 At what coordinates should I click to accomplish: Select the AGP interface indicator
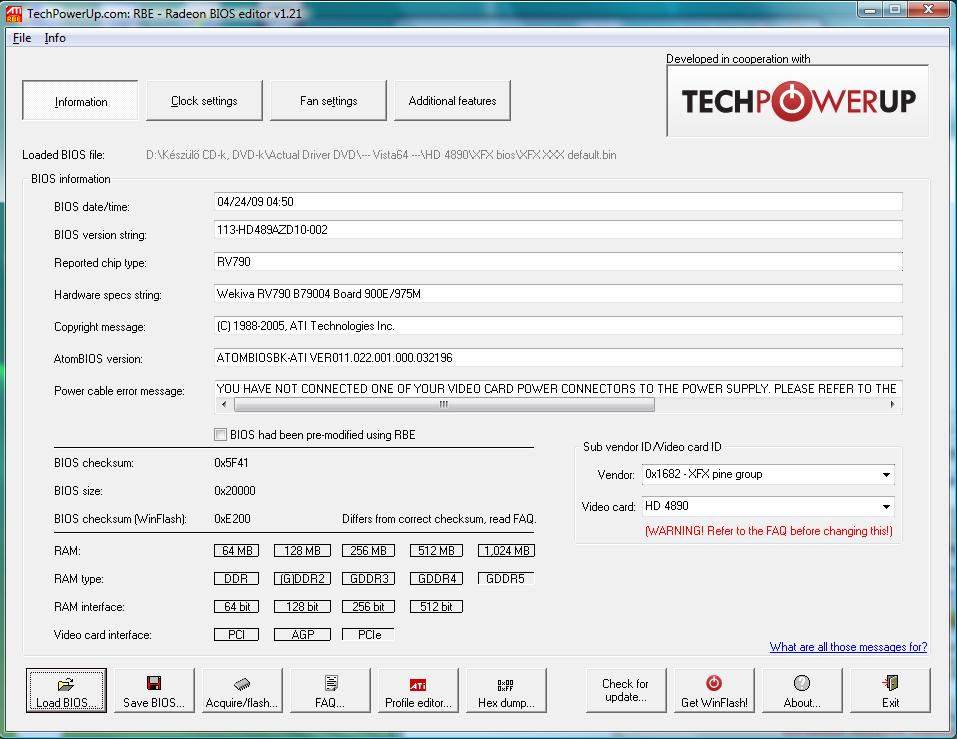coord(302,635)
